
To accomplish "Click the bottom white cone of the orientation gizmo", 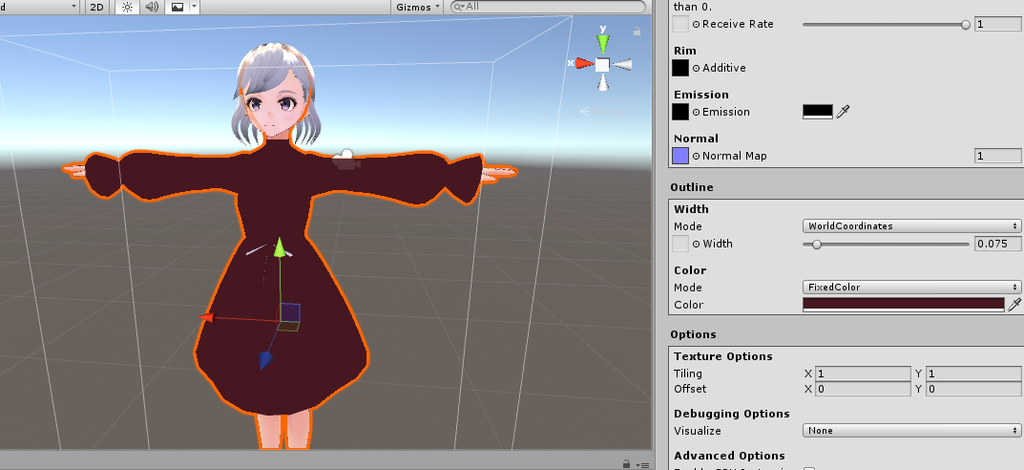I will 603,82.
